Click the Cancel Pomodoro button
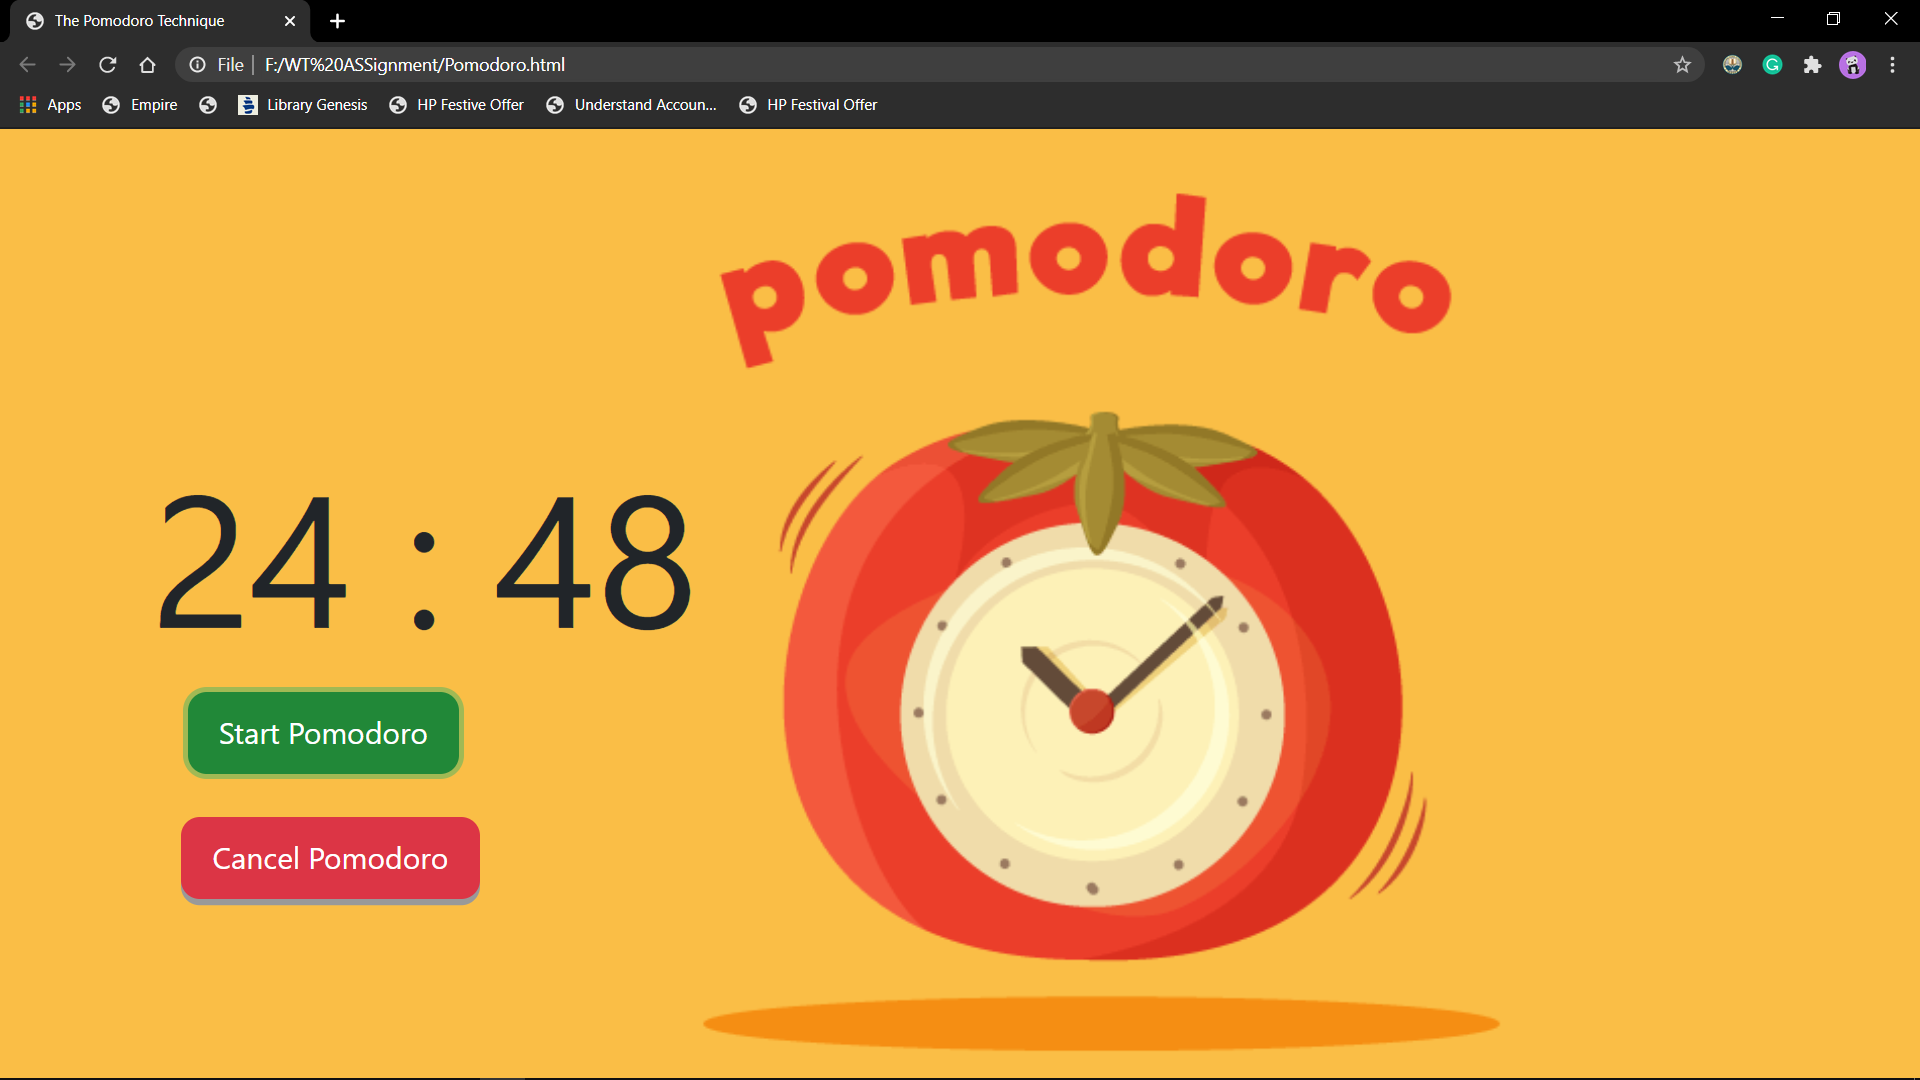The height and width of the screenshot is (1080, 1920). coord(329,858)
